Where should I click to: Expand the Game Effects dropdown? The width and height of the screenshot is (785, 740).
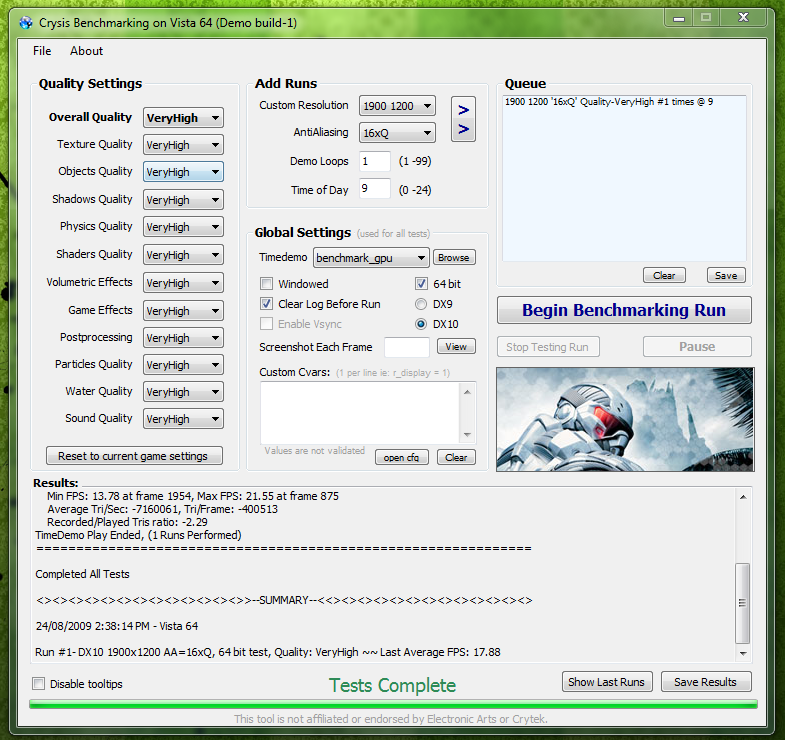tap(183, 311)
